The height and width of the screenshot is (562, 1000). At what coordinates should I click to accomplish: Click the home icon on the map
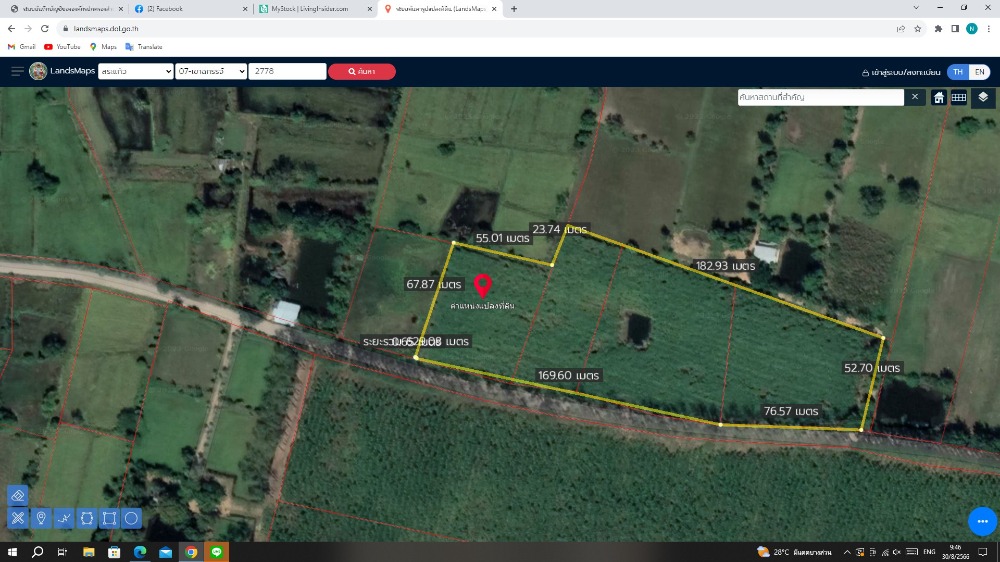tap(939, 97)
